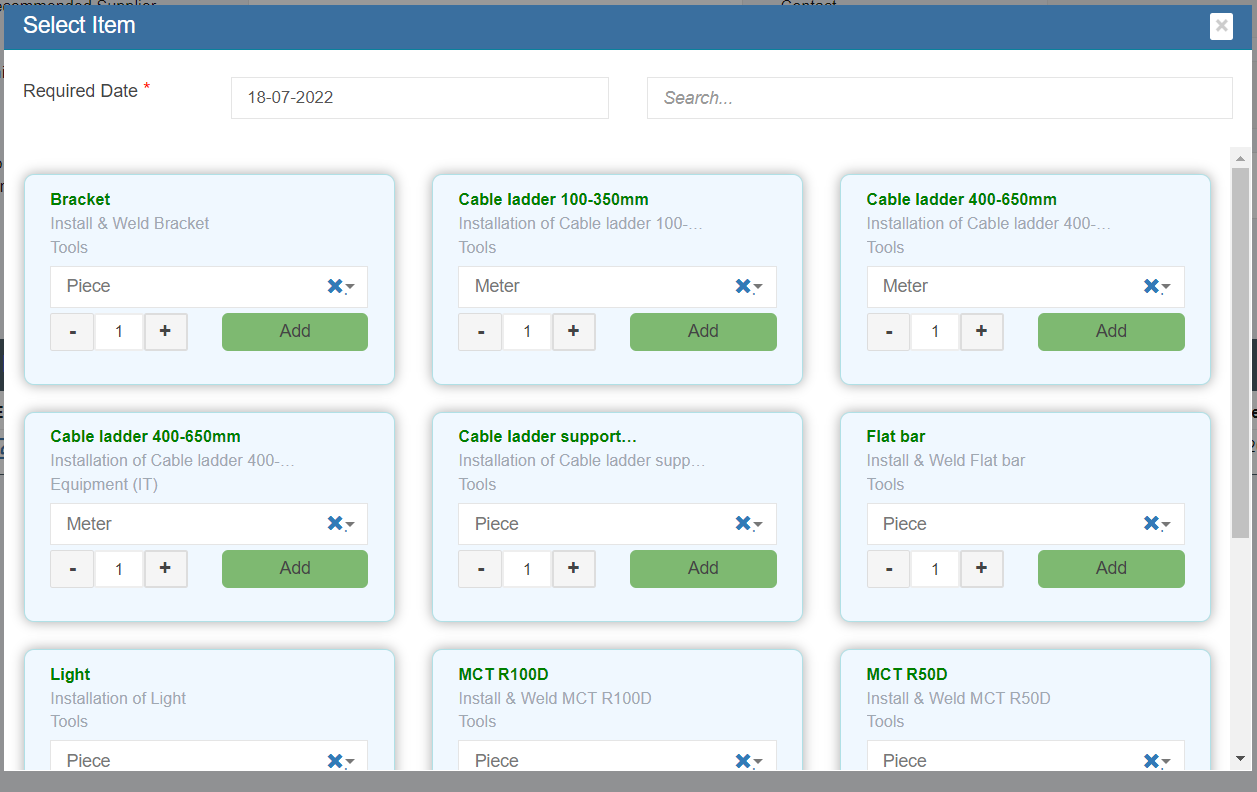
Task: Clear Meter unit on Cable ladder 100-350mm
Action: click(x=743, y=287)
